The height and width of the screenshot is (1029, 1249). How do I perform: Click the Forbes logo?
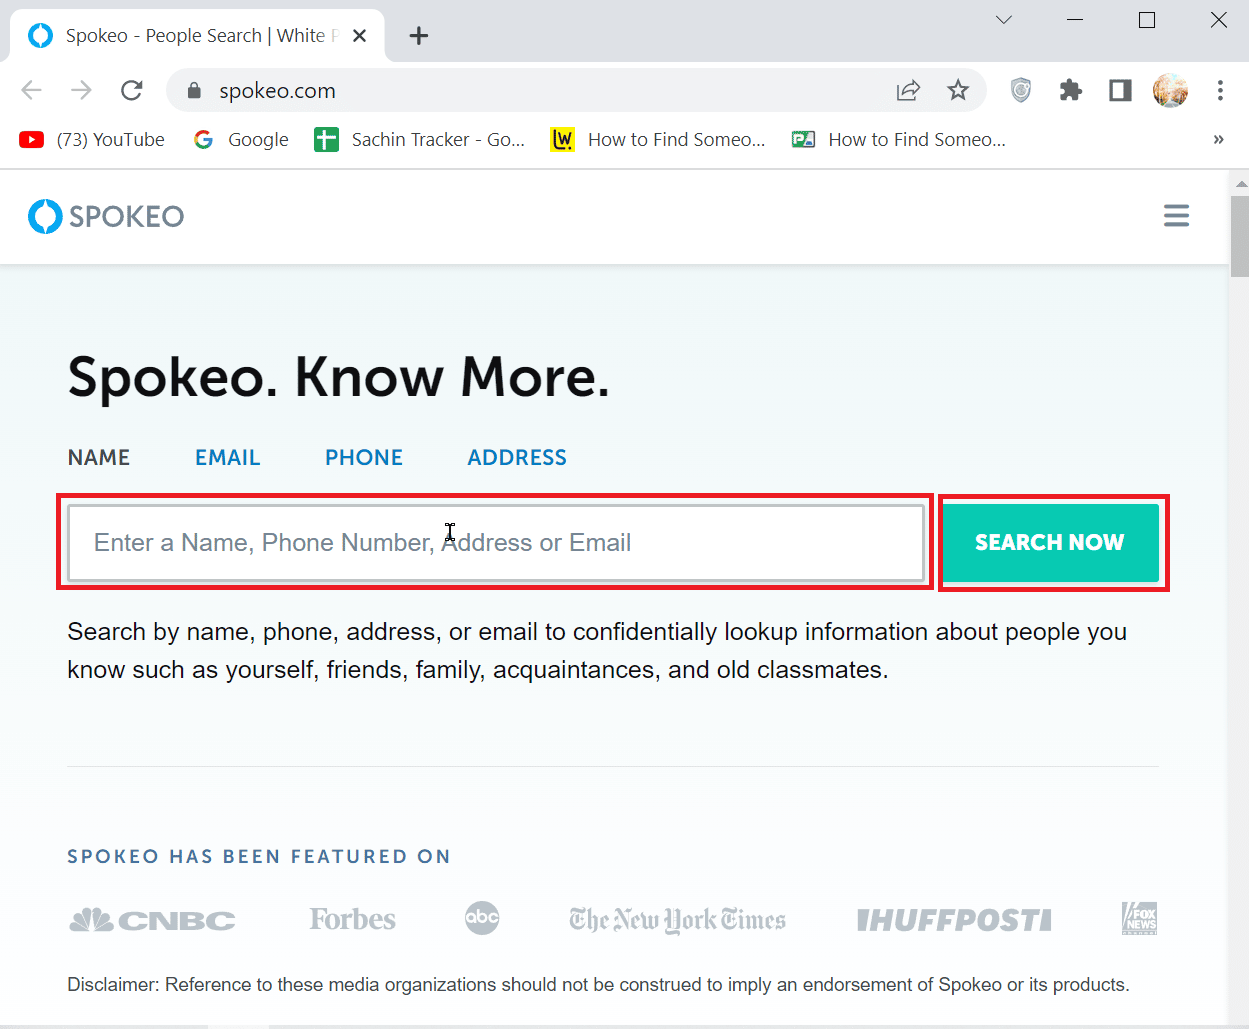coord(352,919)
